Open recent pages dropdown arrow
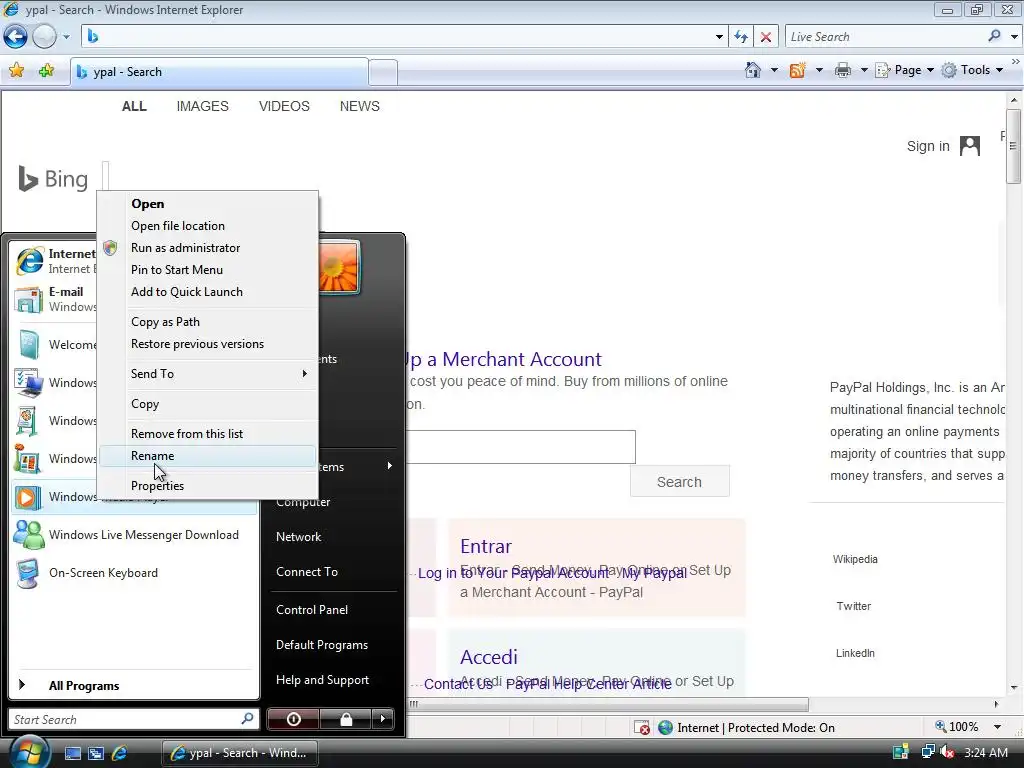This screenshot has height=768, width=1024. [x=66, y=37]
